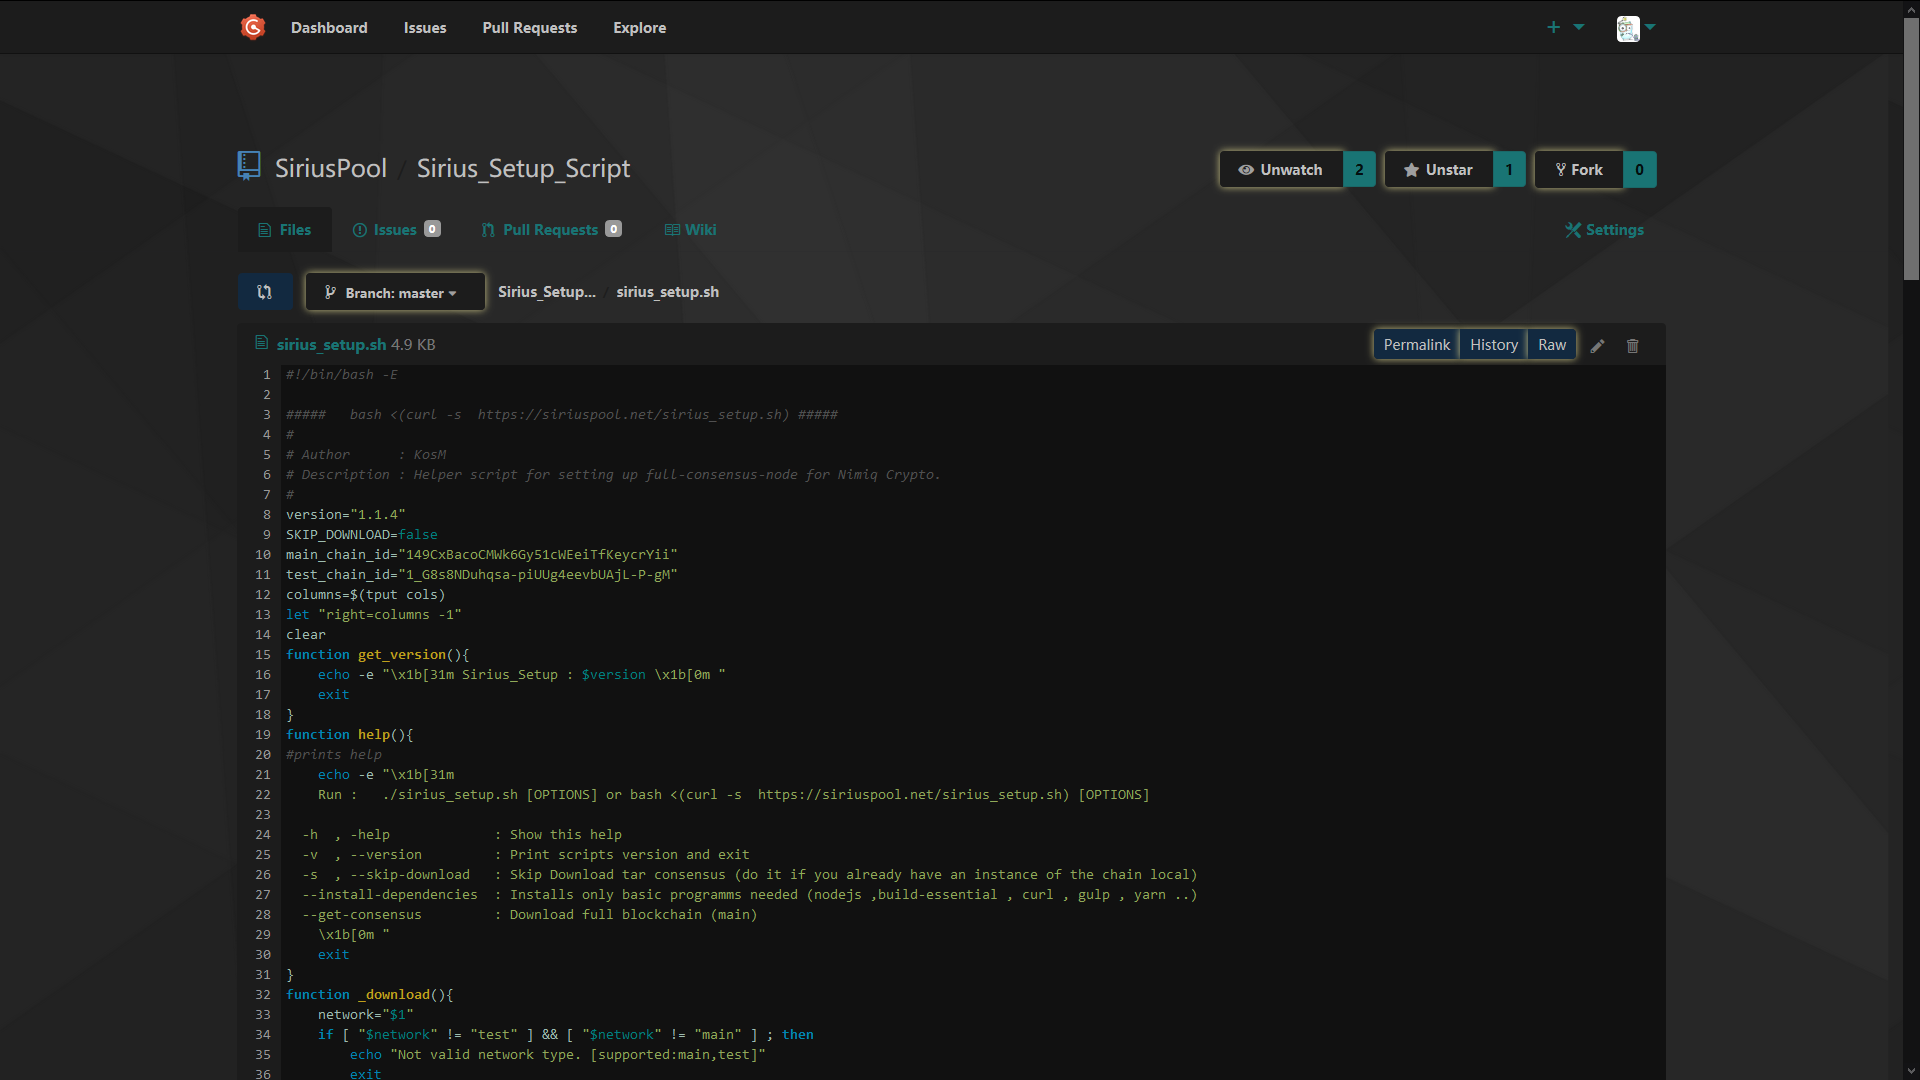
Task: Open the repository Issues tab
Action: tap(395, 230)
